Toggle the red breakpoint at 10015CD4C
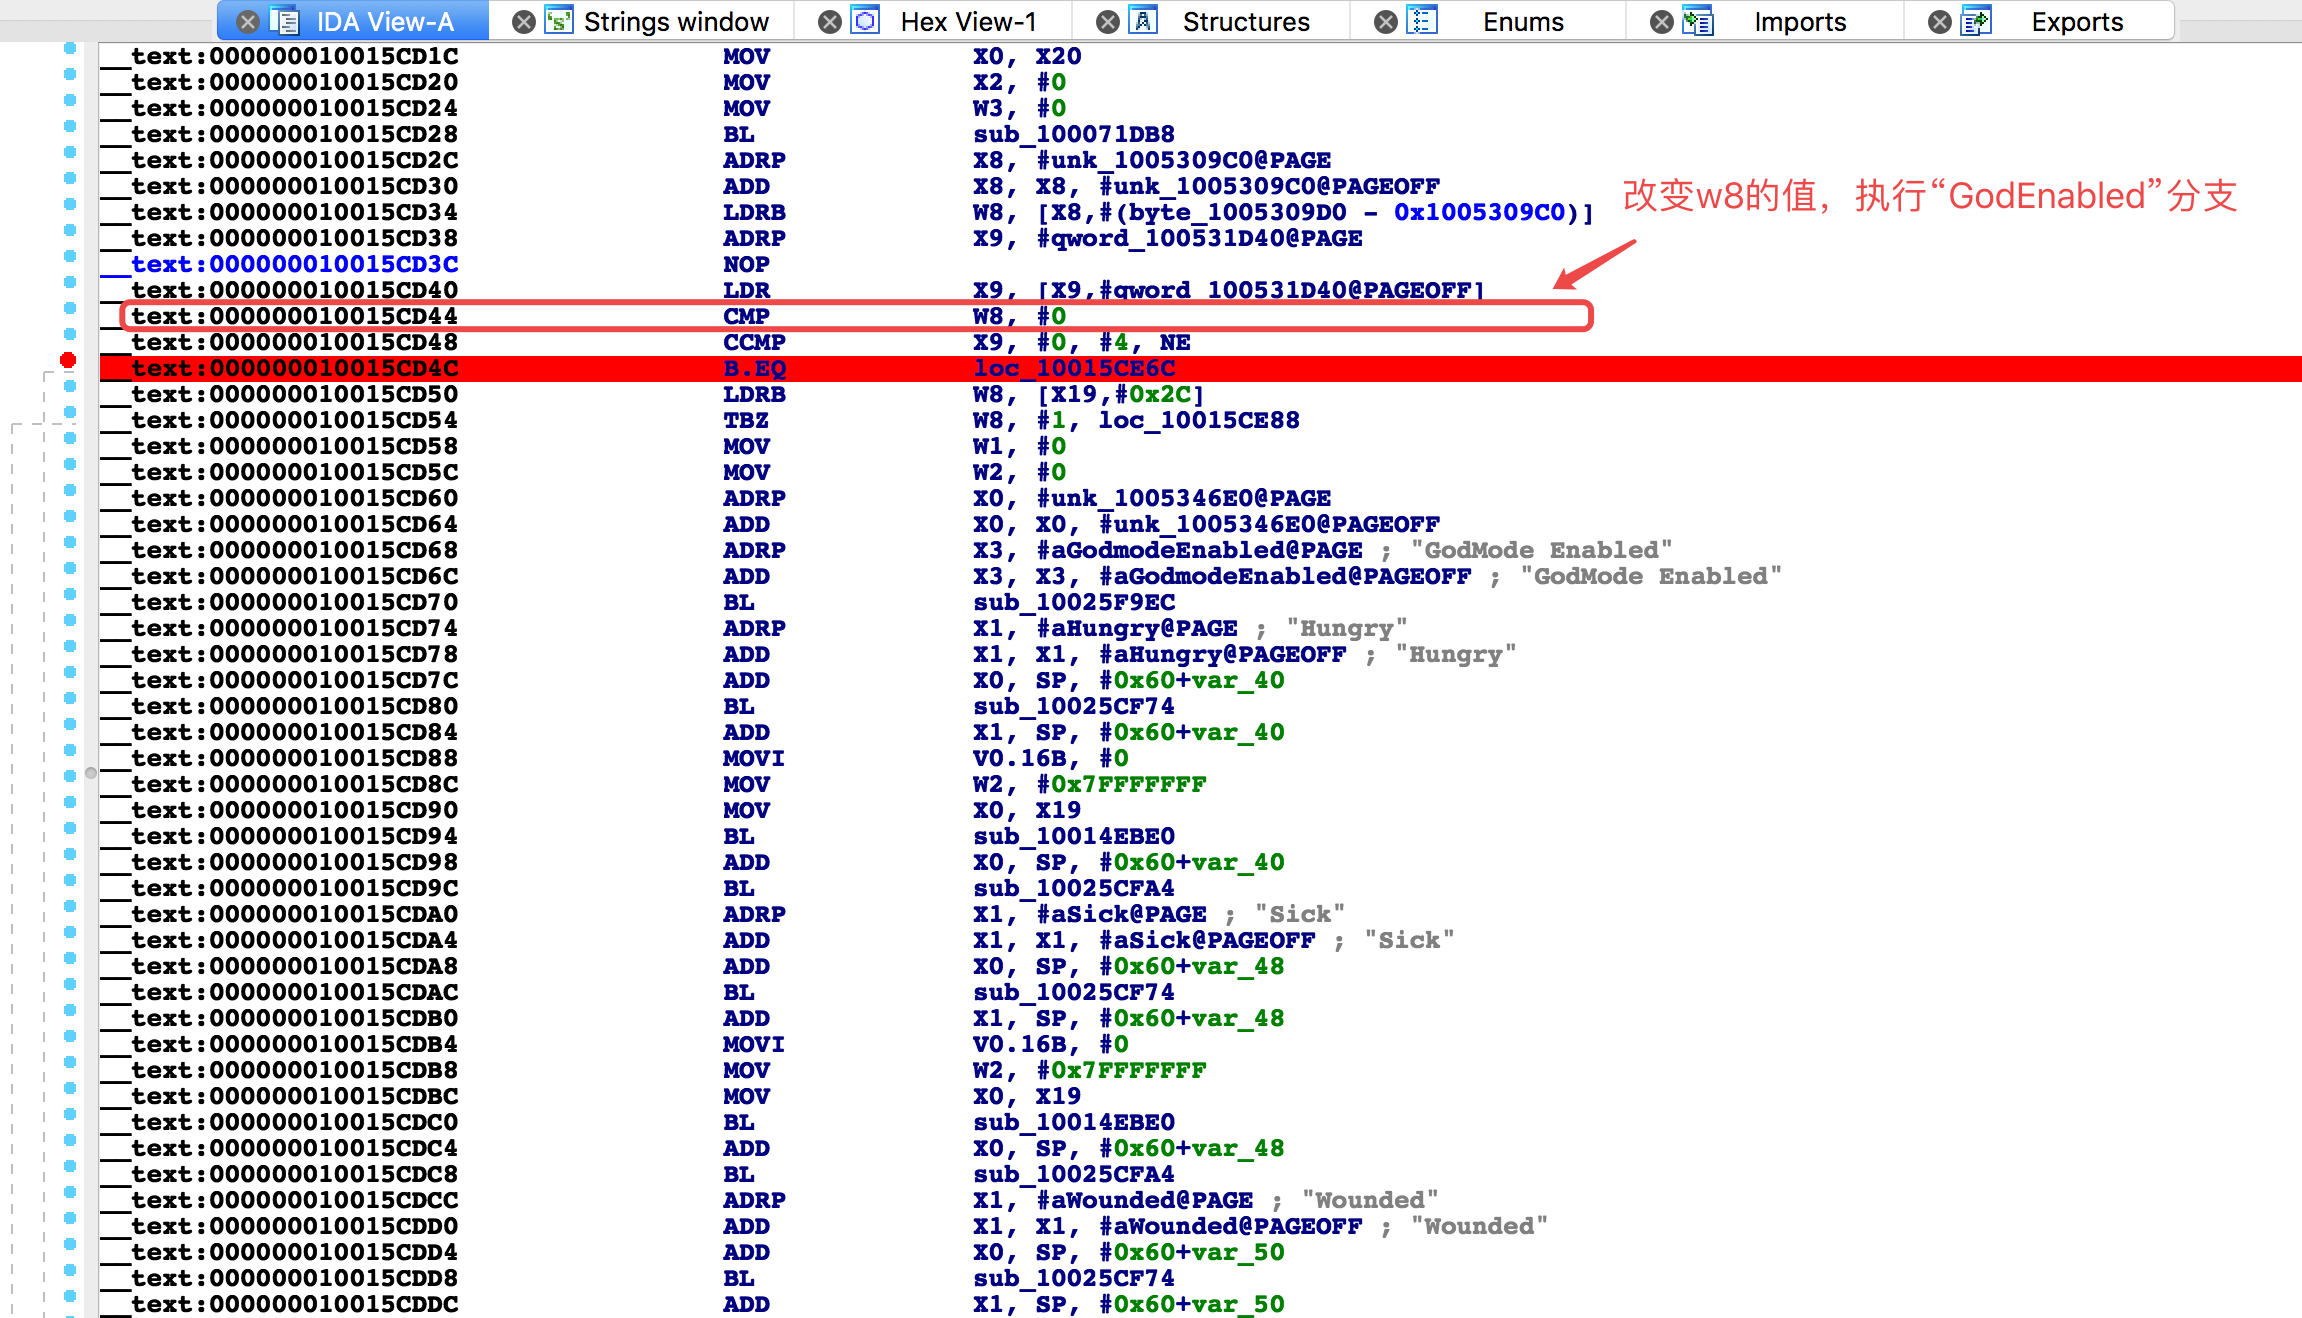 point(68,360)
